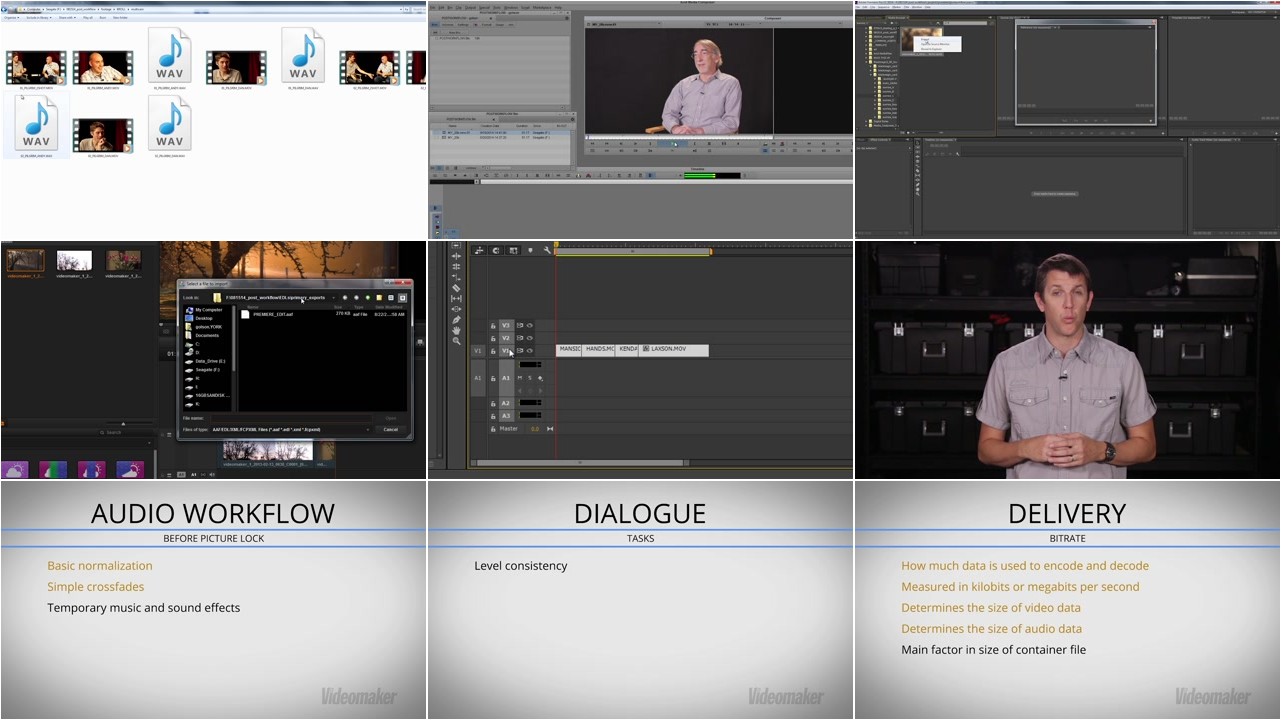
Task: Select the Zoom magnifier tool
Action: point(456,341)
